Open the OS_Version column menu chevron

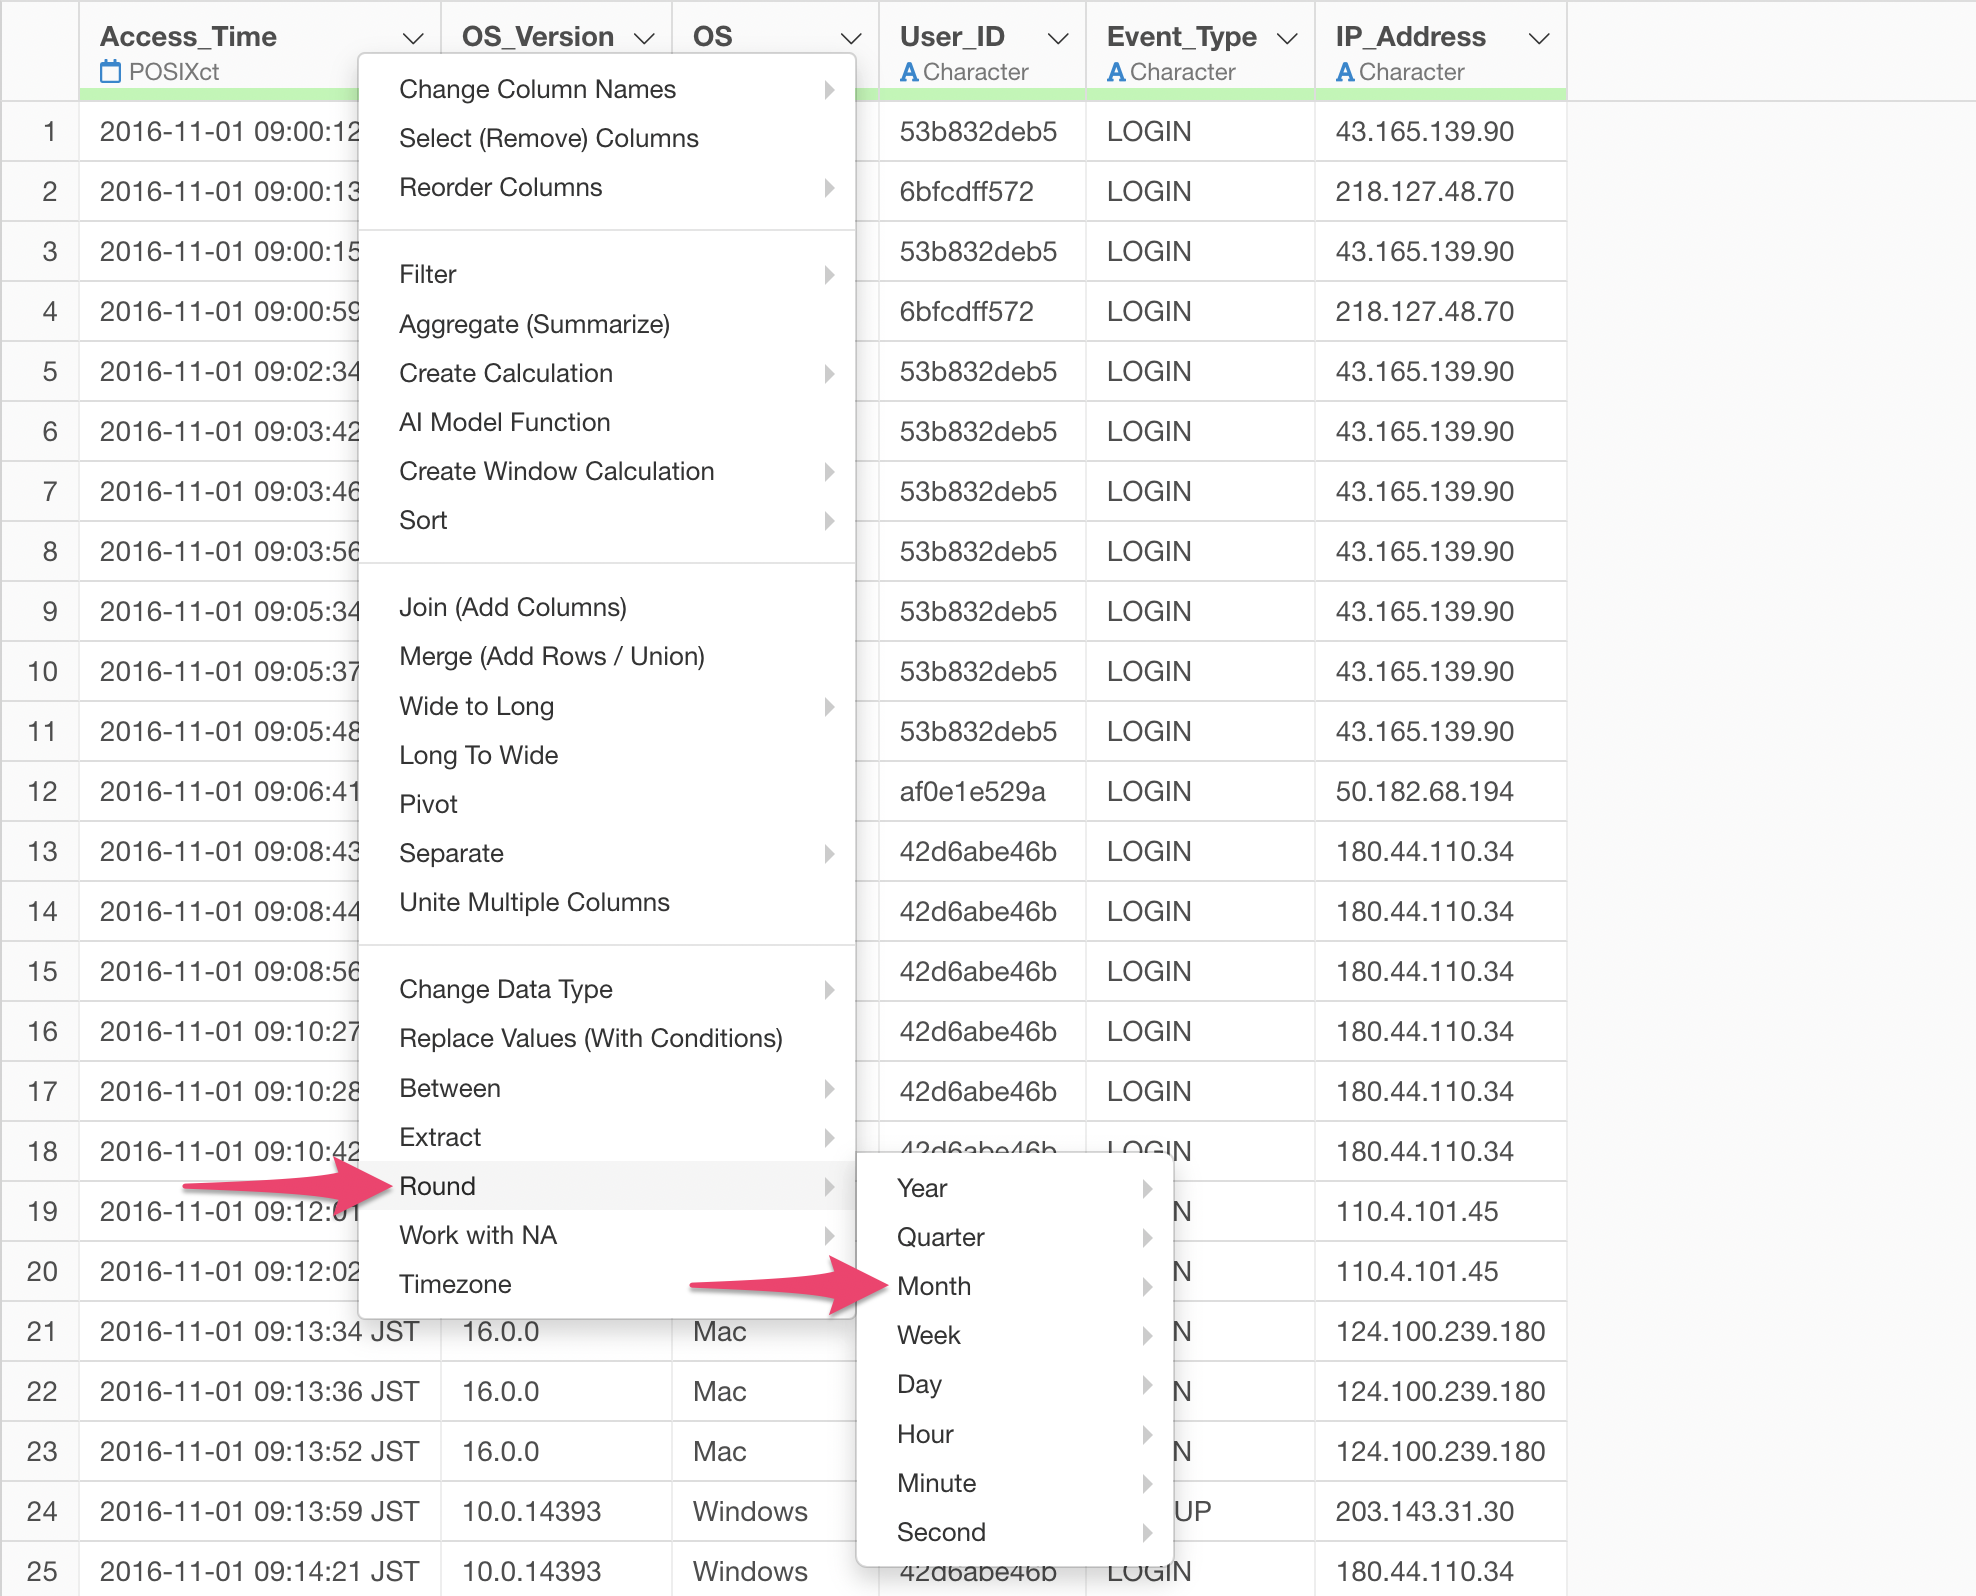pyautogui.click(x=645, y=38)
